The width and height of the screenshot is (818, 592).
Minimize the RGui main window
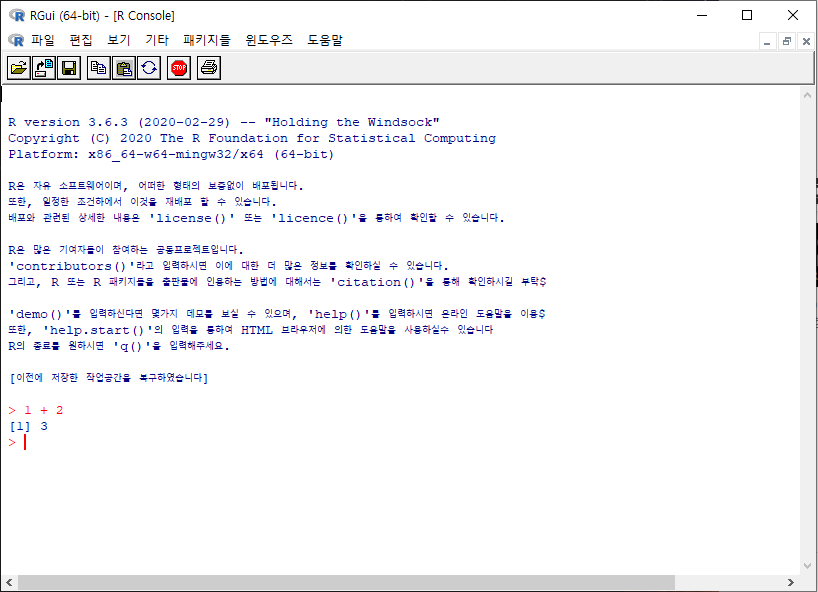coord(702,15)
